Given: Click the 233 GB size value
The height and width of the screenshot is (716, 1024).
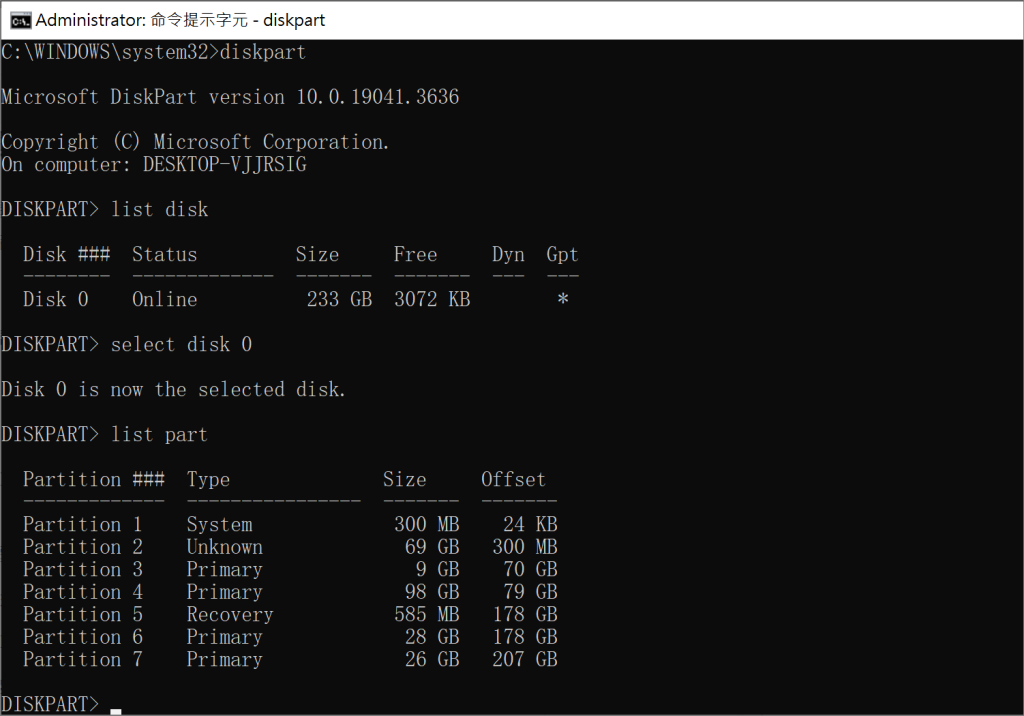Looking at the screenshot, I should (x=339, y=298).
